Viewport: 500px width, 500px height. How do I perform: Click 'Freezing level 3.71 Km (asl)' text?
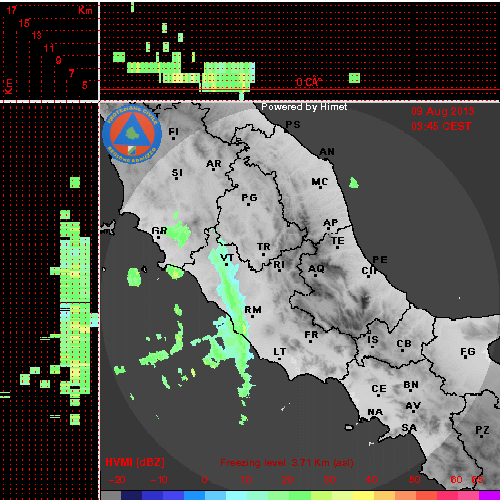287,463
